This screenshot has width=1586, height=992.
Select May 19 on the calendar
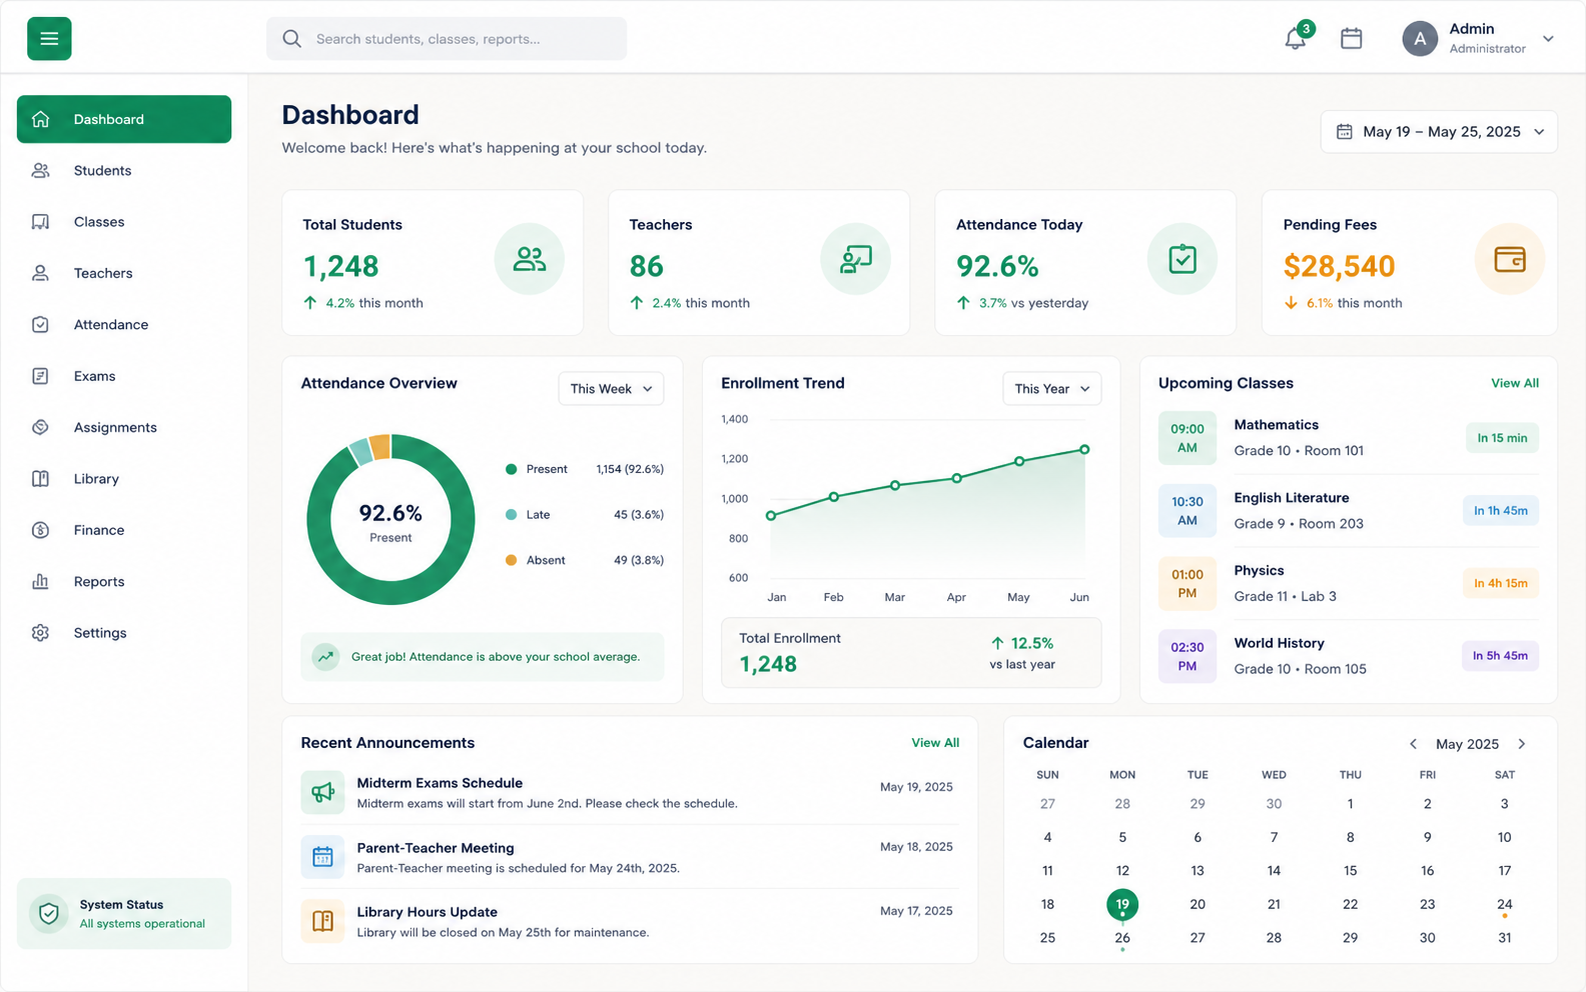[x=1122, y=904]
